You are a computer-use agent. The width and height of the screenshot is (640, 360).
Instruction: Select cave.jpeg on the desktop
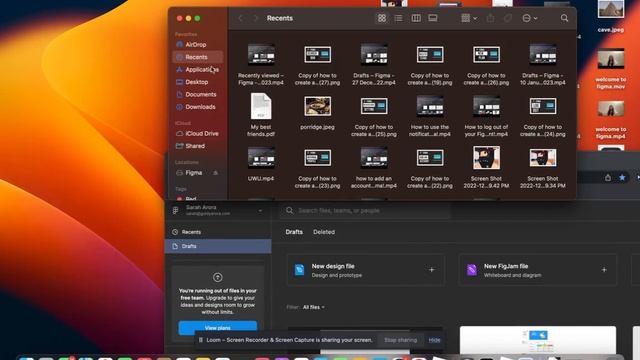tap(611, 17)
